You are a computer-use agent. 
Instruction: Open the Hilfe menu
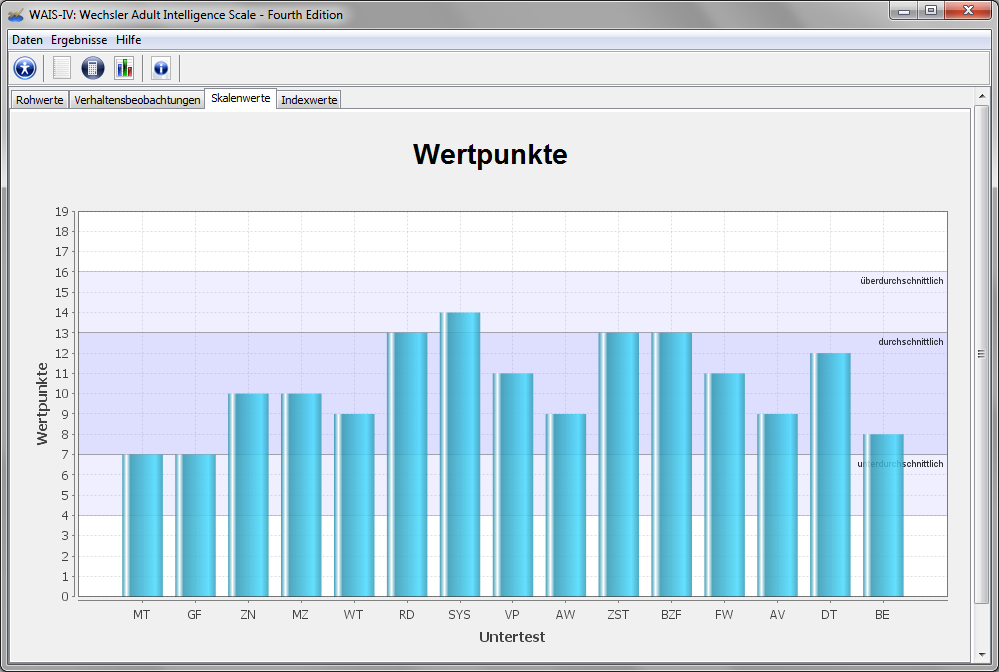tap(128, 40)
